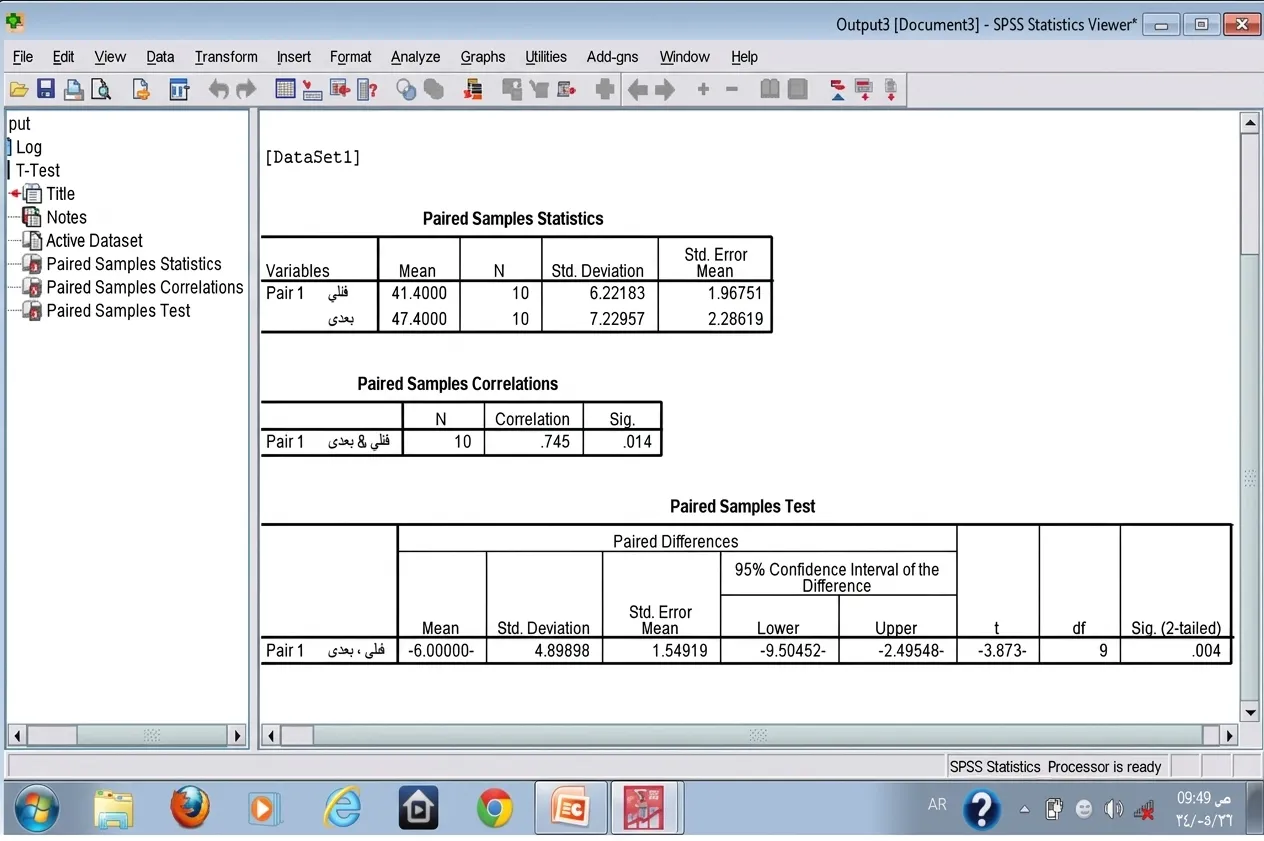This screenshot has height=841, width=1264.
Task: Open the Analyze menu
Action: [415, 57]
